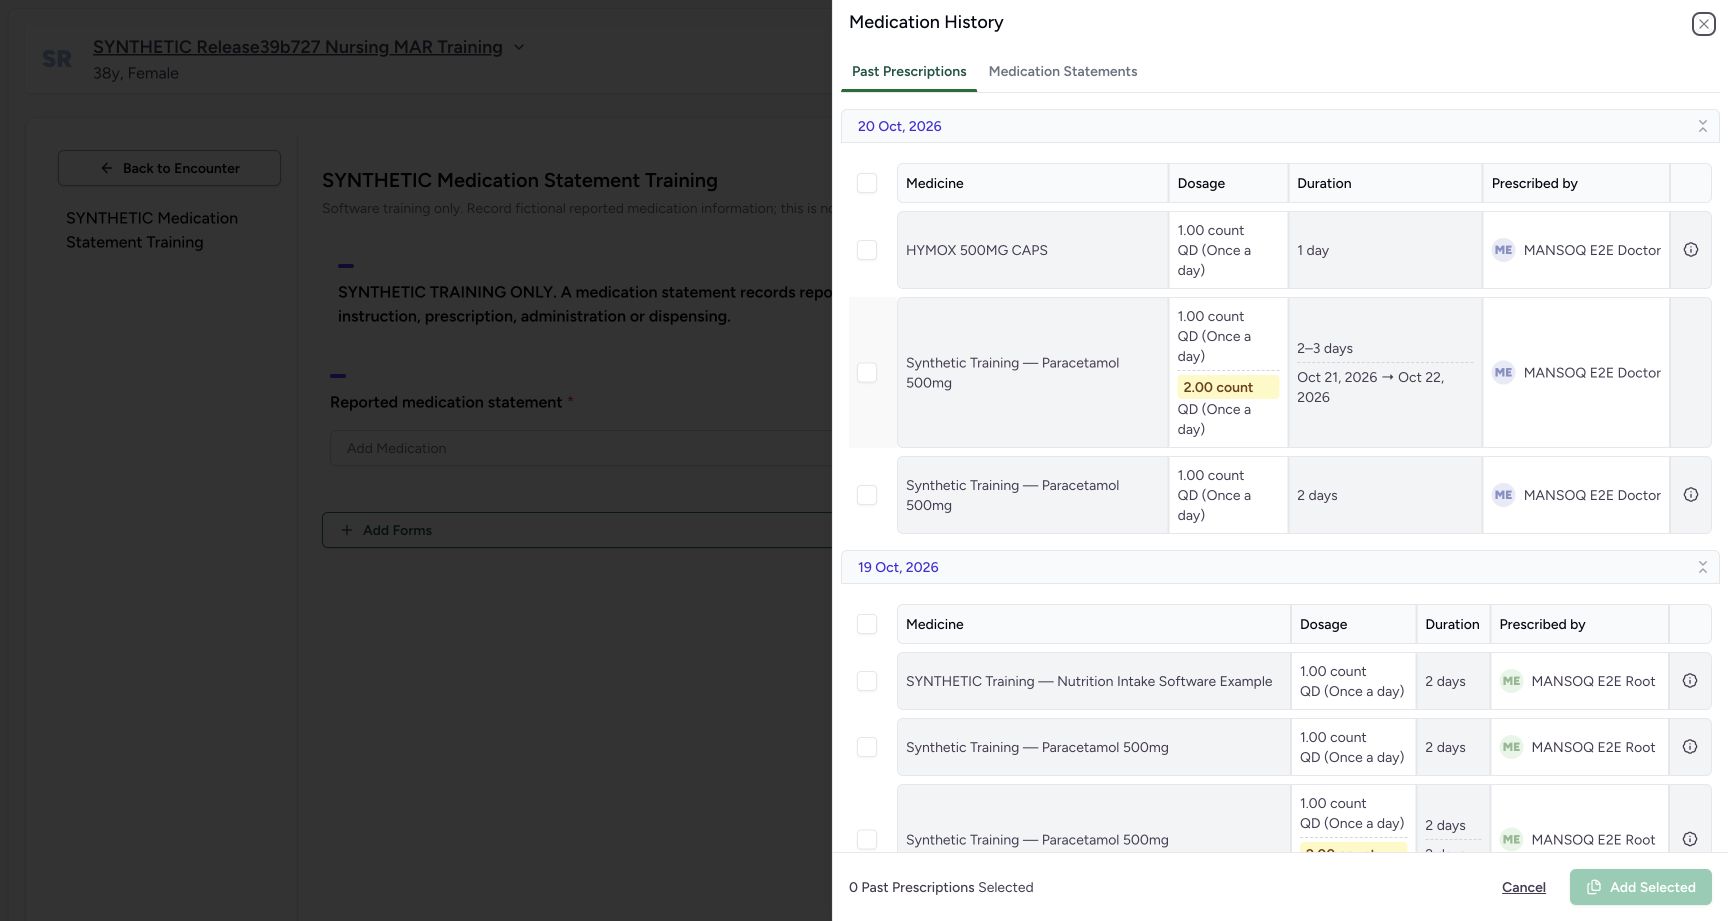The image size is (1728, 921).
Task: Open info for the 2 days Paracetamol by Doctor
Action: (1690, 495)
